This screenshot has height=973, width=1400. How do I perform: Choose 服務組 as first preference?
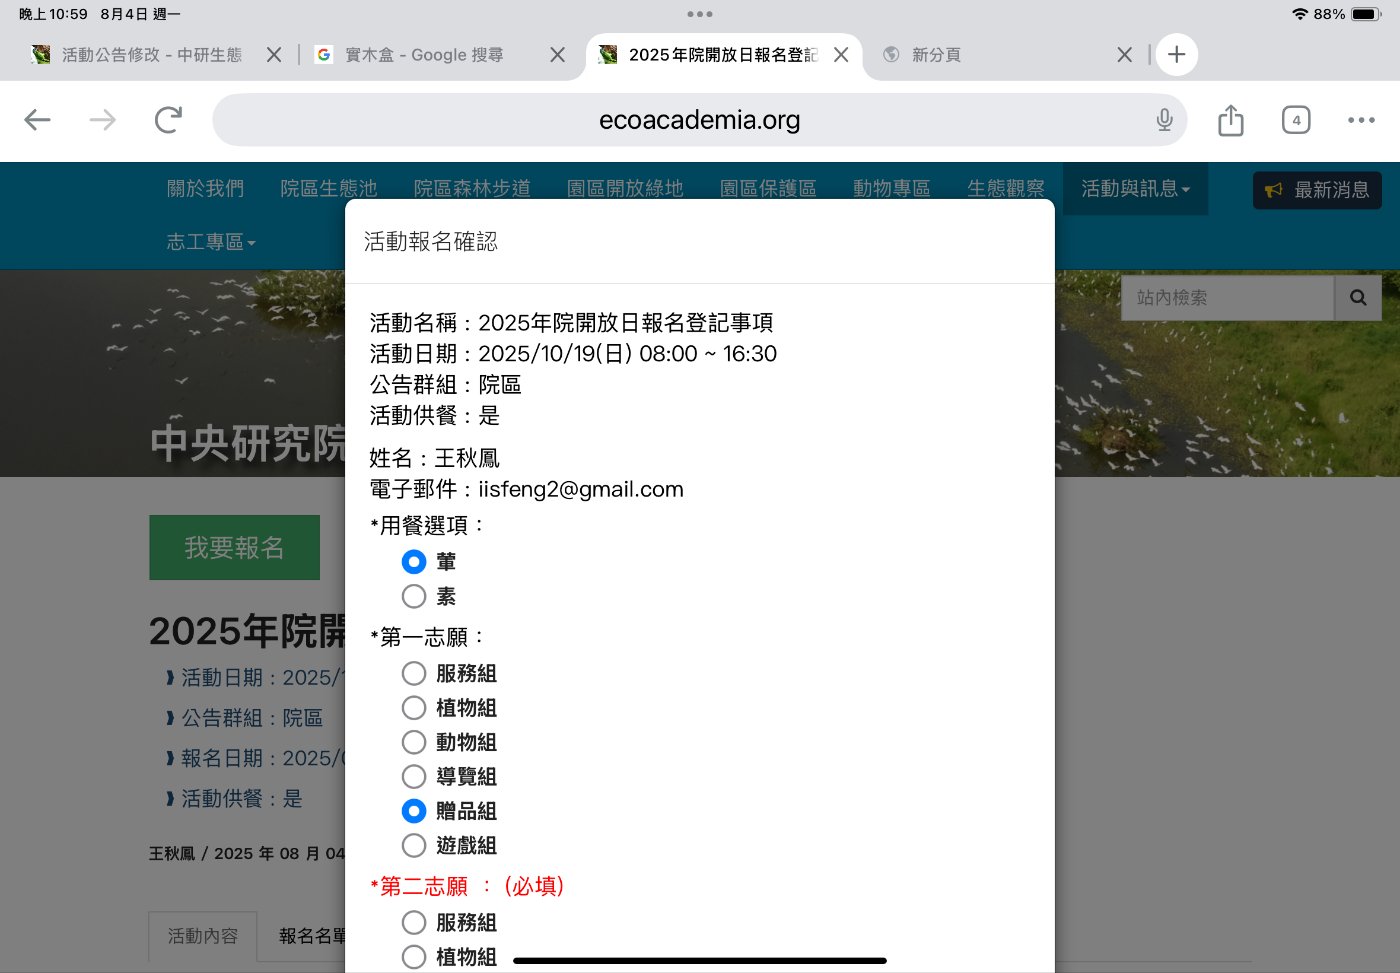pos(414,674)
